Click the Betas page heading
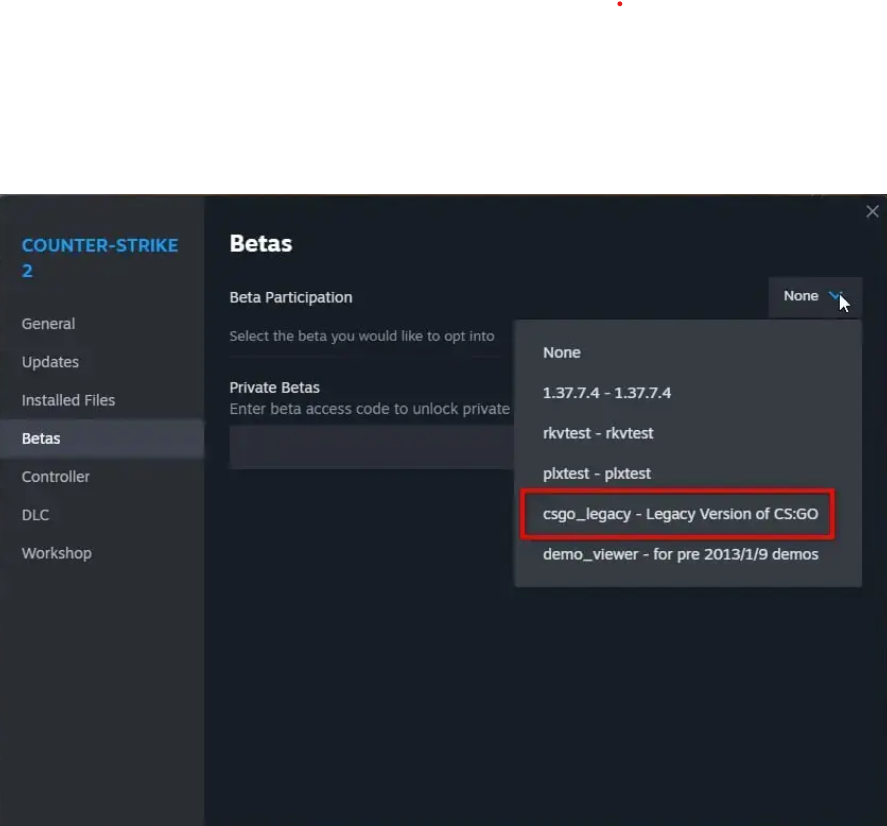Image resolution: width=887 pixels, height=826 pixels. (261, 244)
